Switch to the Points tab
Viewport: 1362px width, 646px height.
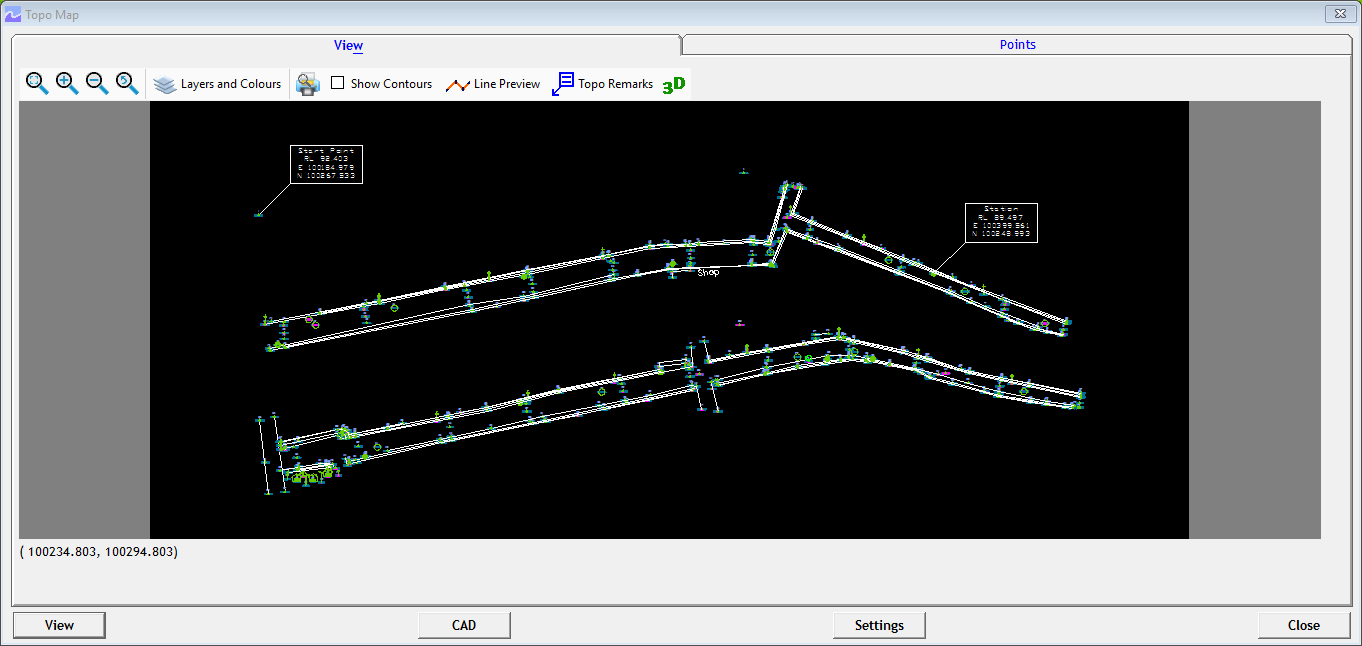1017,45
